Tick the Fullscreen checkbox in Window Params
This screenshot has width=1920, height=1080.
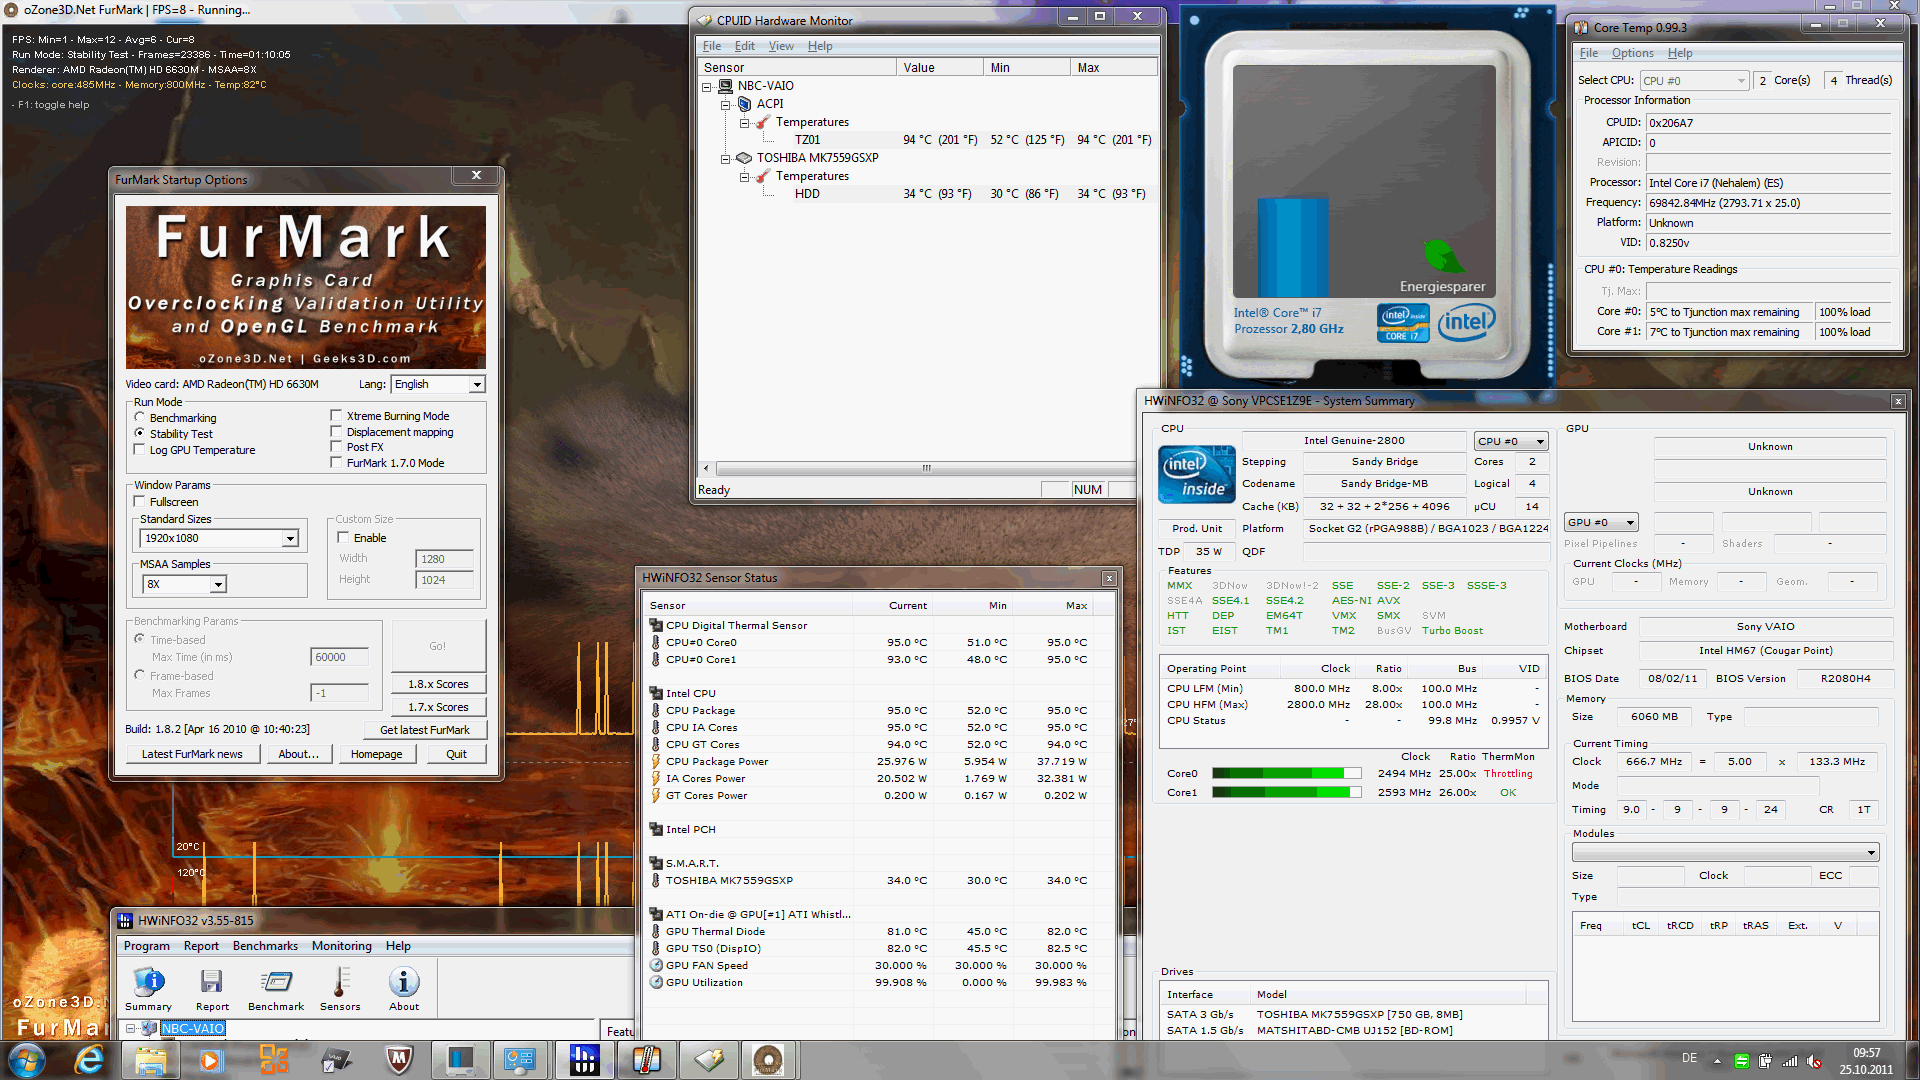[x=140, y=502]
